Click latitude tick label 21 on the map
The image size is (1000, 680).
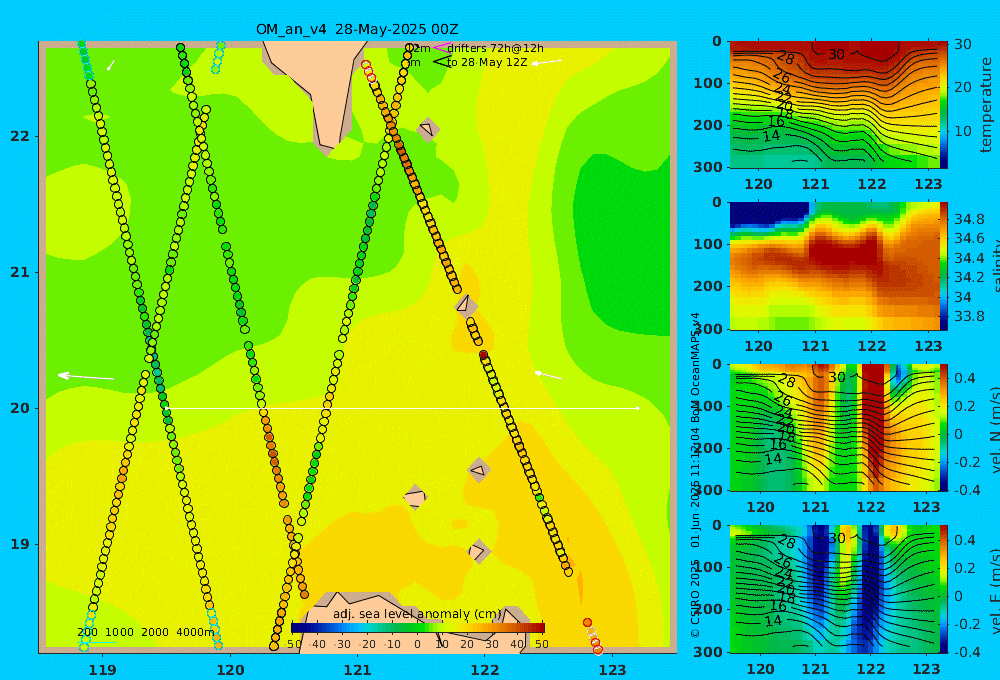click(20, 272)
